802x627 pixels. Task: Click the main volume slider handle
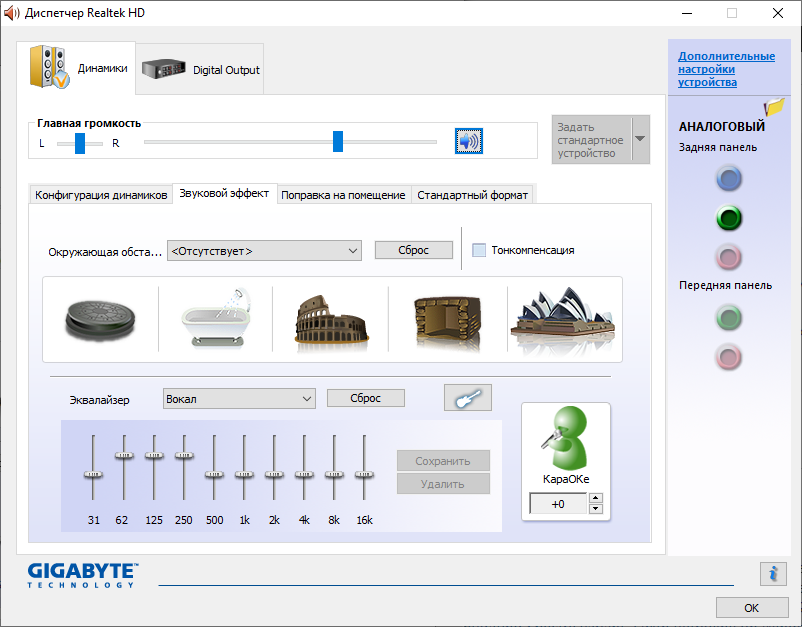338,141
